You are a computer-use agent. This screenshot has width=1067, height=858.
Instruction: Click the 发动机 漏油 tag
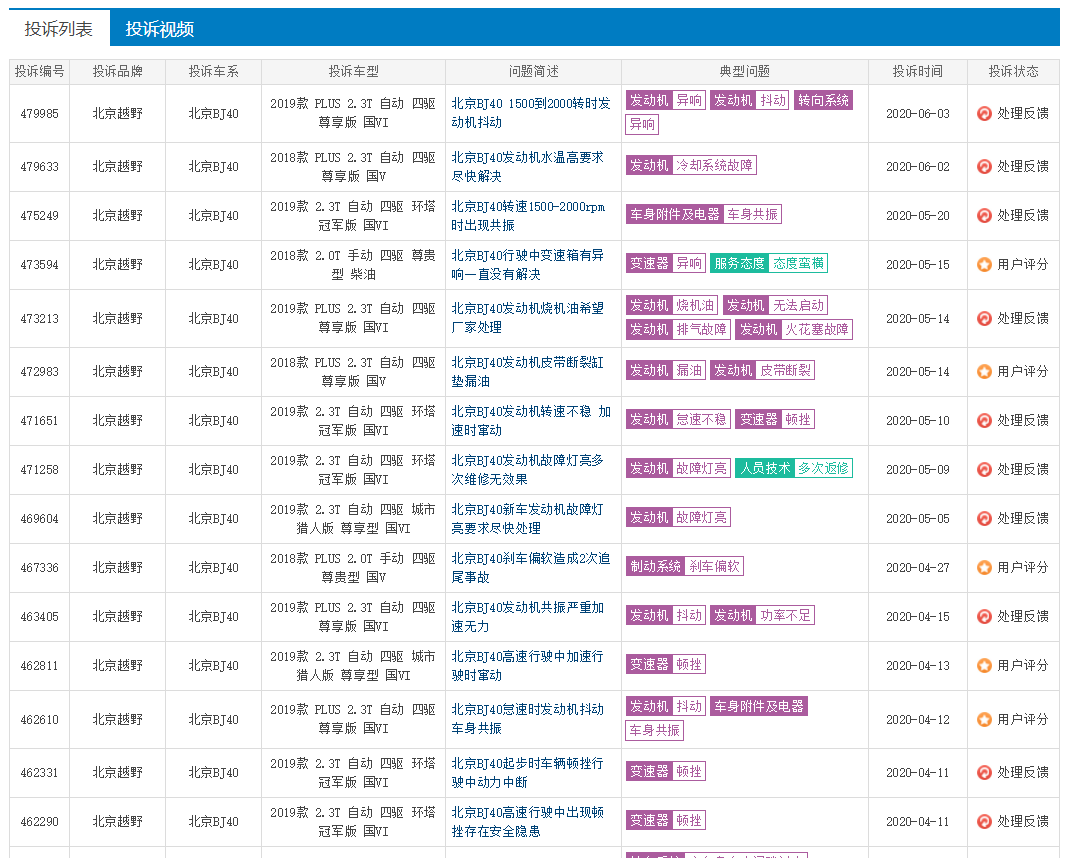point(666,370)
